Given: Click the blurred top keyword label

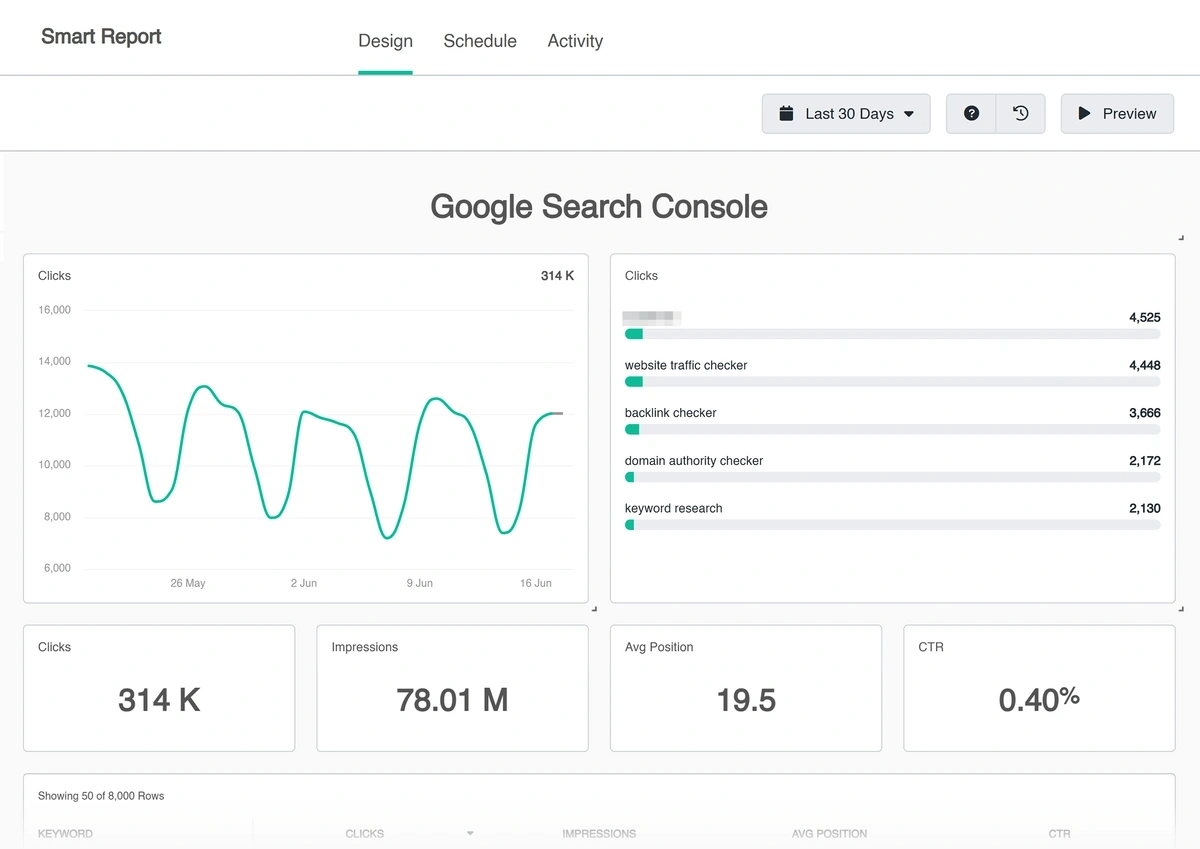Looking at the screenshot, I should tap(652, 317).
